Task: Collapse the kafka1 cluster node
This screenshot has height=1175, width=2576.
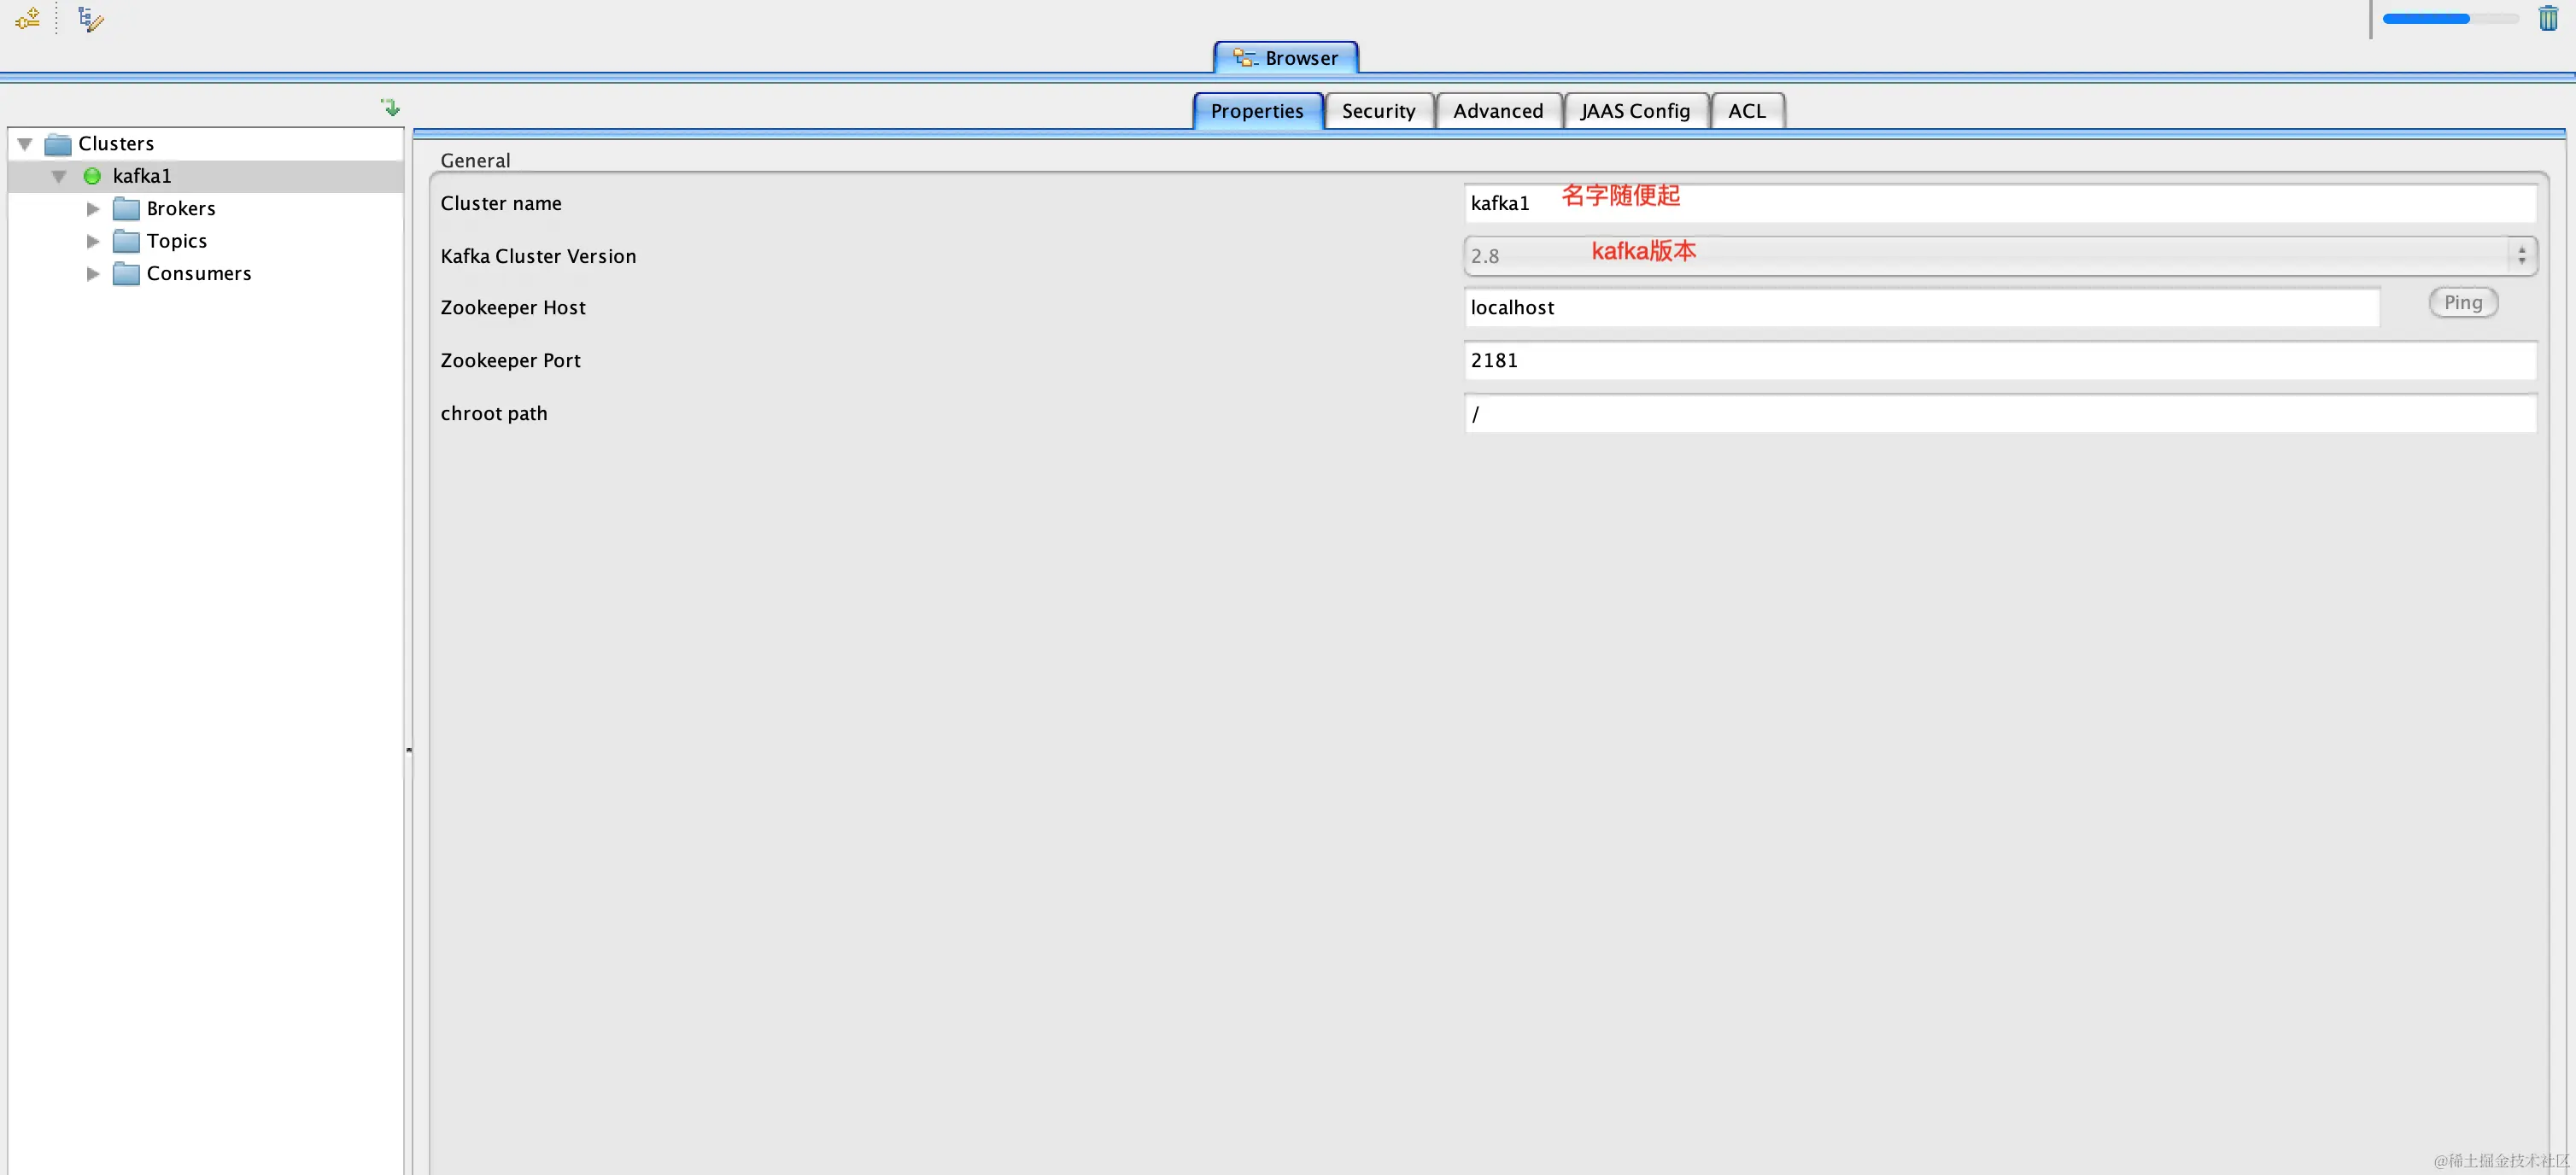Action: [x=59, y=176]
